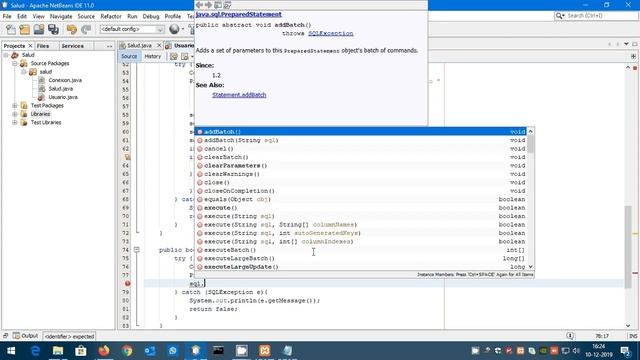Expand the Test Libraries node

tap(15, 122)
